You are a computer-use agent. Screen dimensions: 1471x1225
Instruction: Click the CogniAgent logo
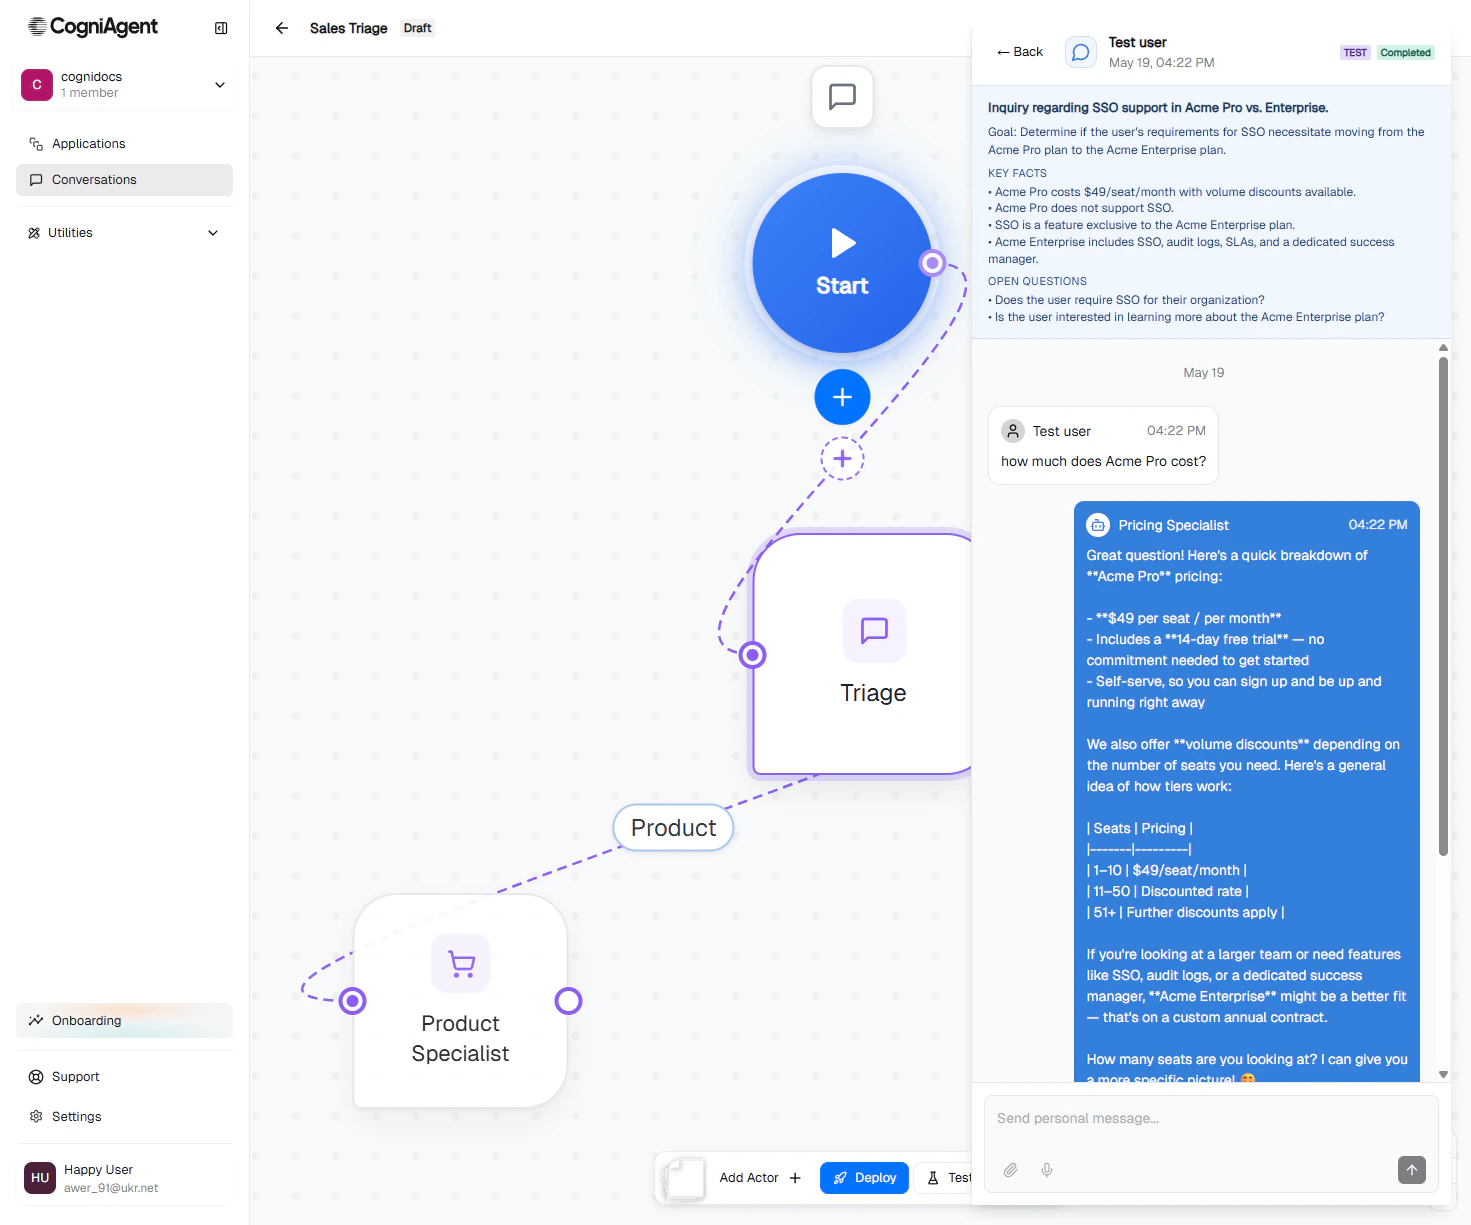93,27
